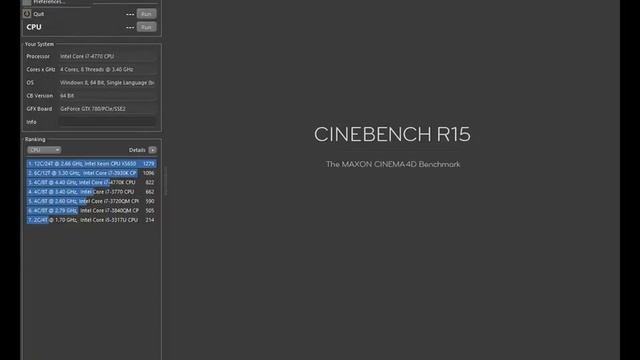The image size is (640, 360).
Task: Select ranking row 1 Intel Xeon X5650
Action: [x=91, y=164]
